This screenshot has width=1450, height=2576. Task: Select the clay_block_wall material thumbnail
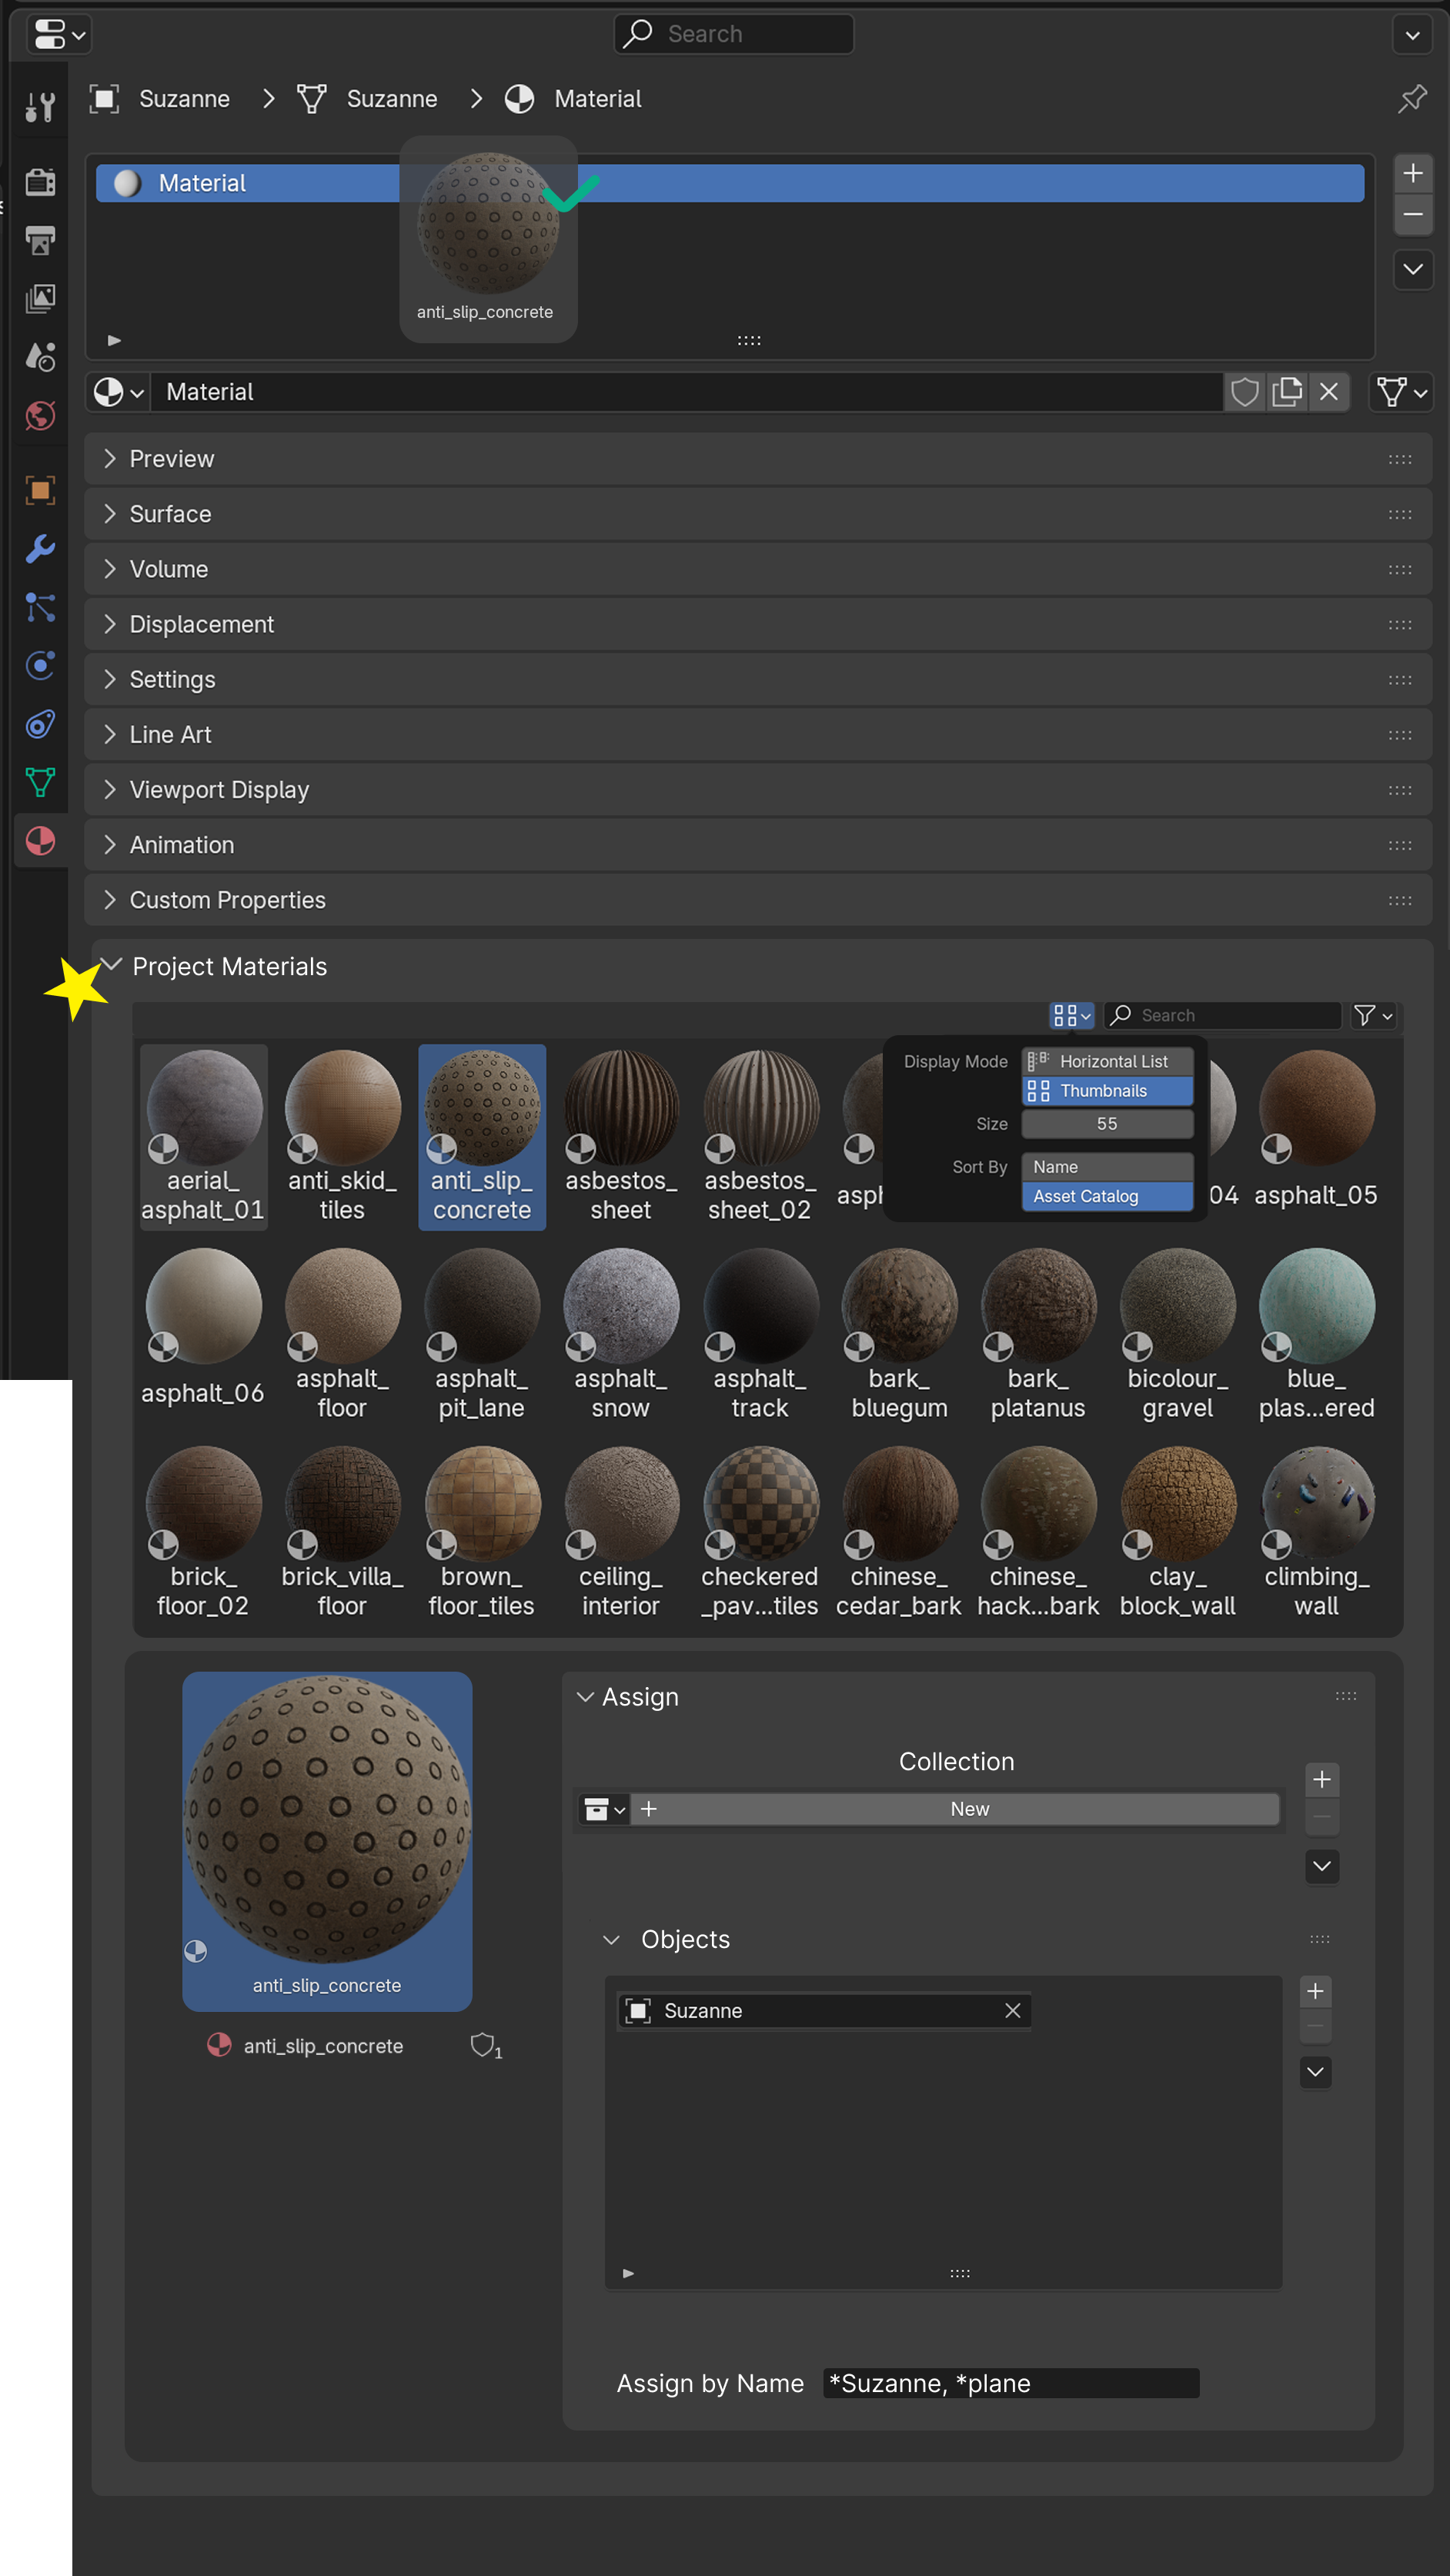pyautogui.click(x=1177, y=1532)
